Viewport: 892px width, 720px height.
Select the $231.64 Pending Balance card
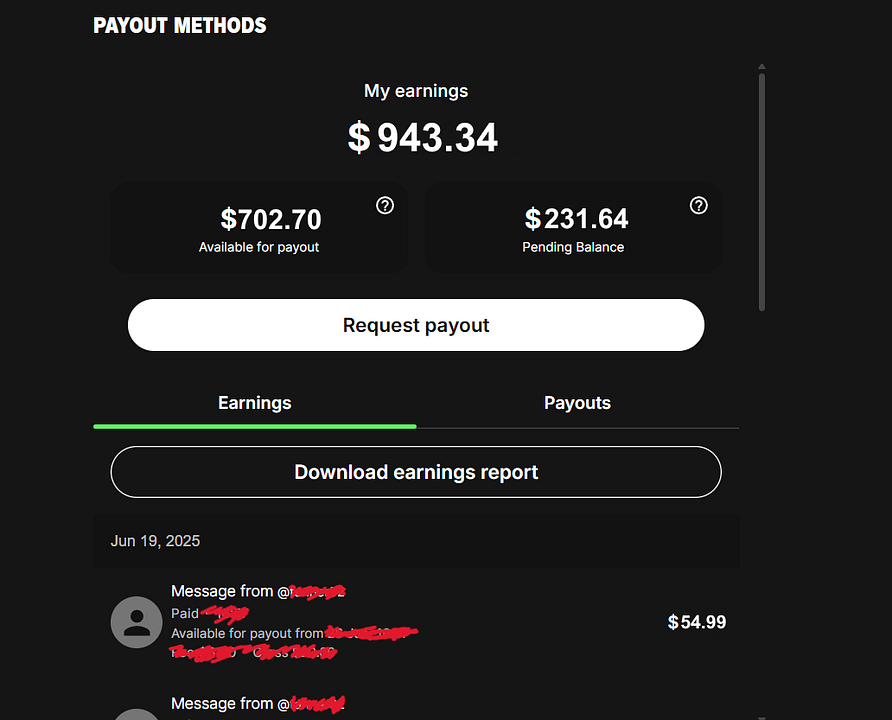point(573,227)
